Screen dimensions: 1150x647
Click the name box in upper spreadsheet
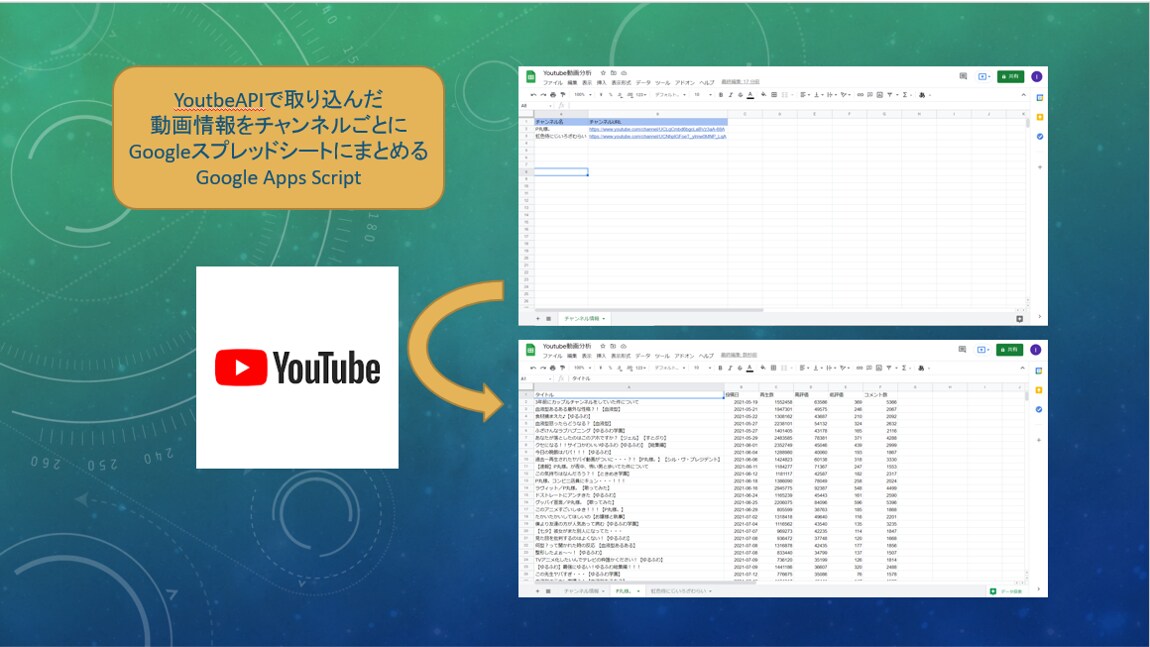pyautogui.click(x=536, y=106)
